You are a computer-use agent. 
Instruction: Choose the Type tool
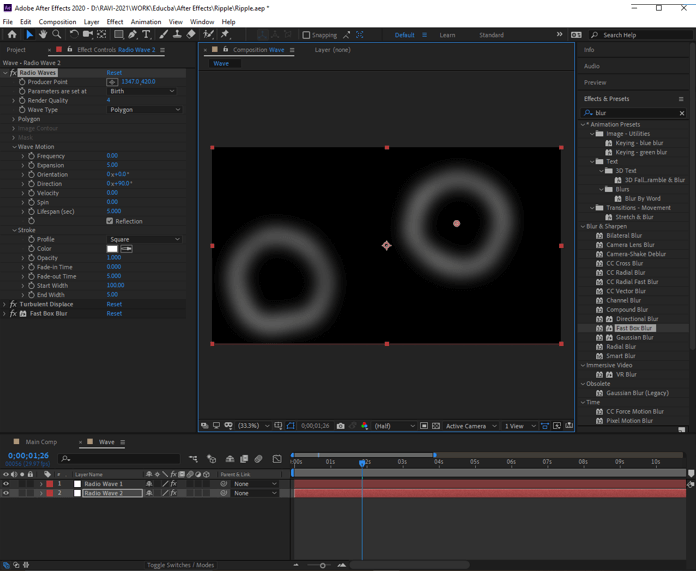[x=146, y=35]
